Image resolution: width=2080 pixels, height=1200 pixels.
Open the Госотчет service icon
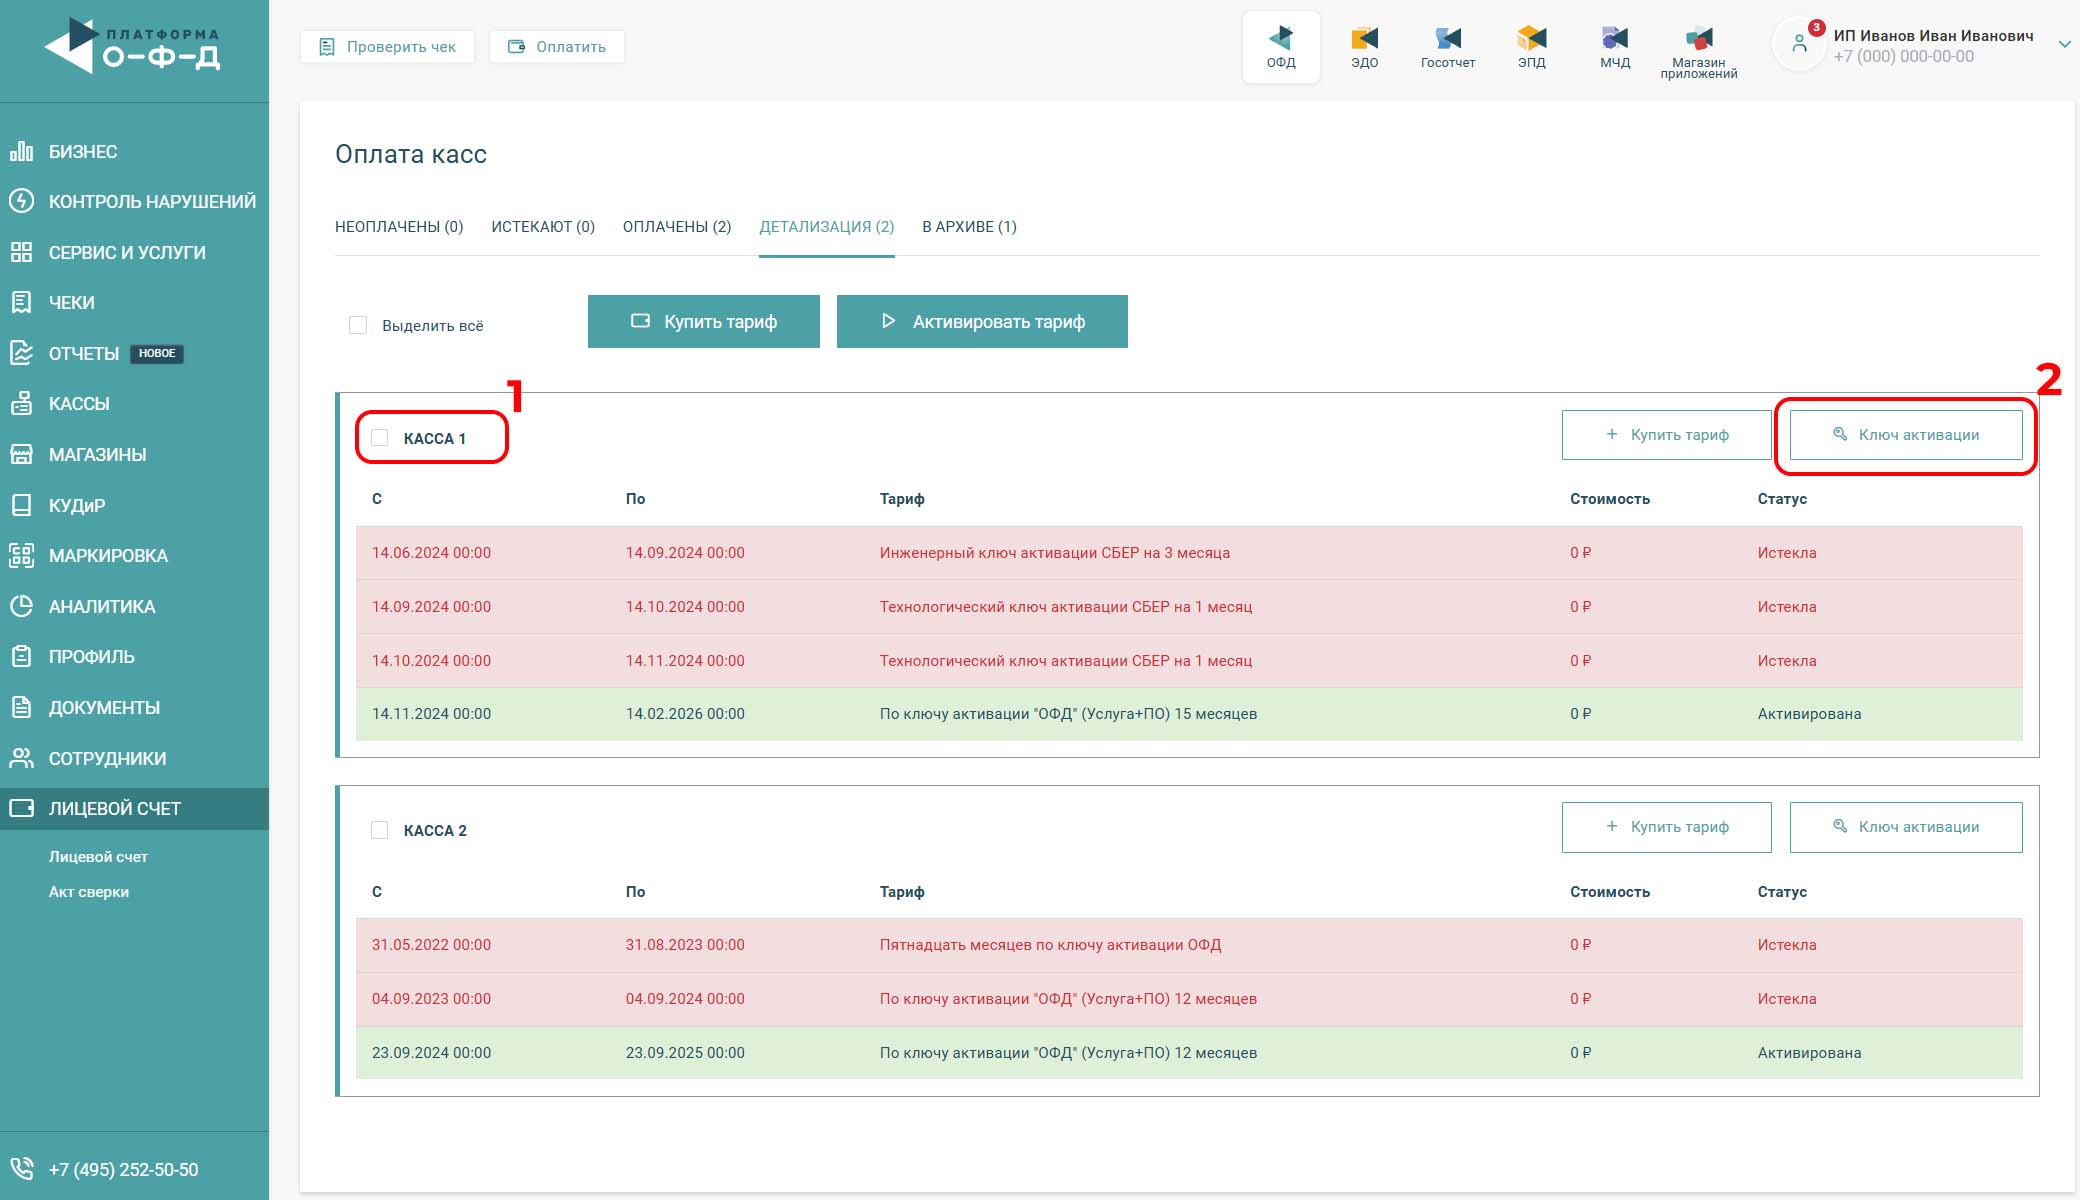point(1448,47)
